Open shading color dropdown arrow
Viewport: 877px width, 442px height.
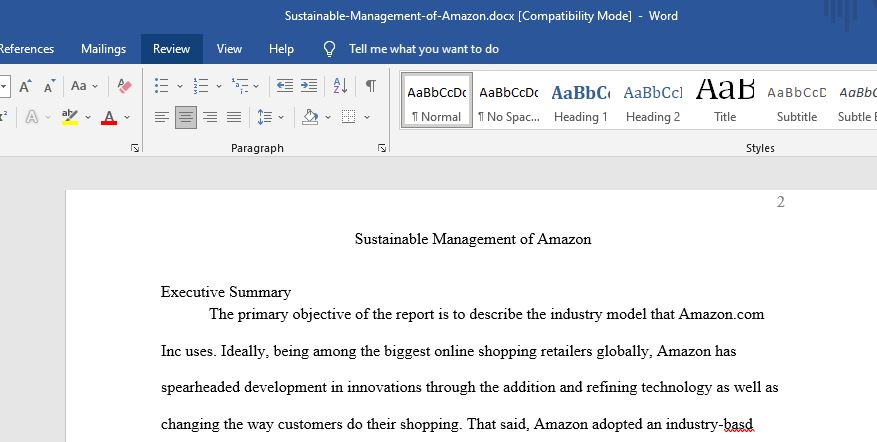[x=328, y=117]
